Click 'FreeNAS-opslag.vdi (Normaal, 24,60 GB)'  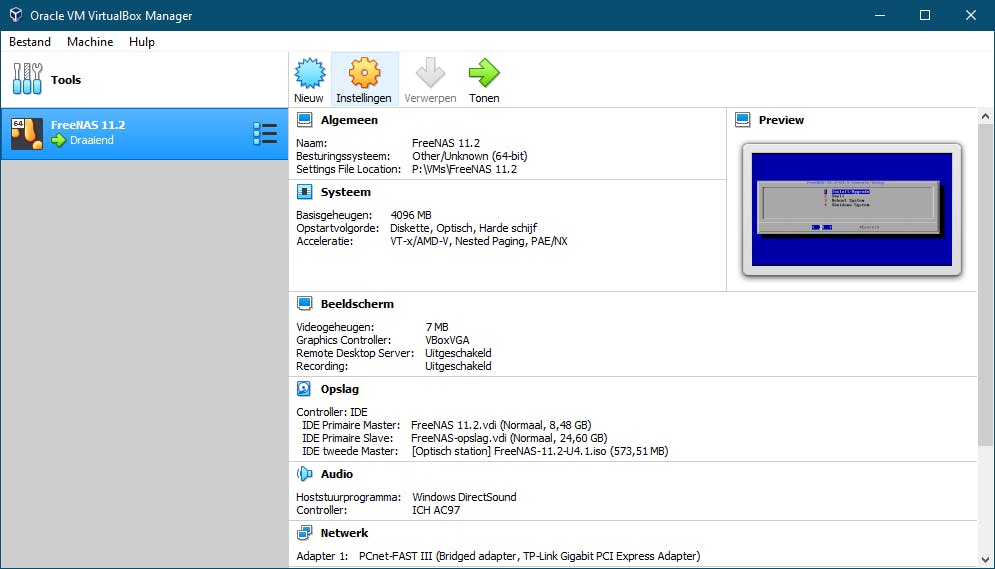(x=509, y=438)
